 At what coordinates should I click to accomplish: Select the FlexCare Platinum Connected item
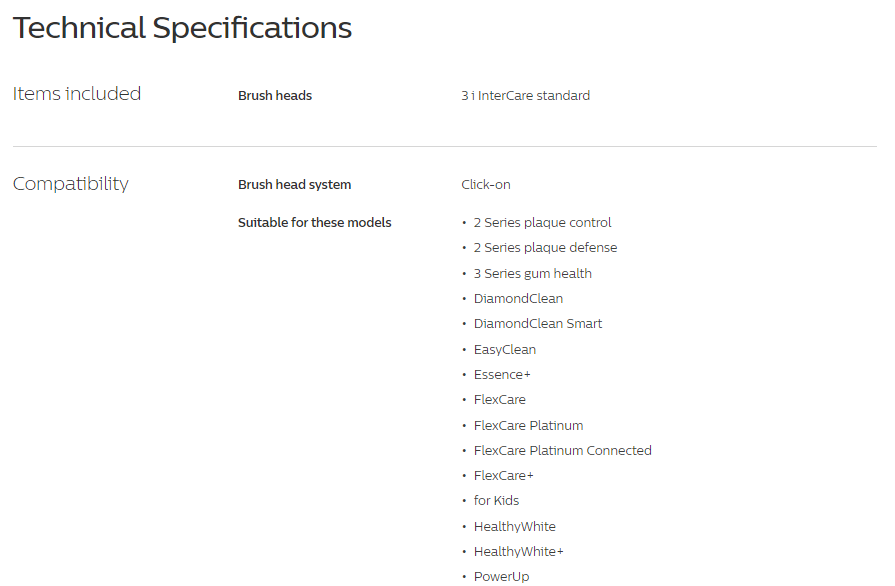tap(563, 450)
